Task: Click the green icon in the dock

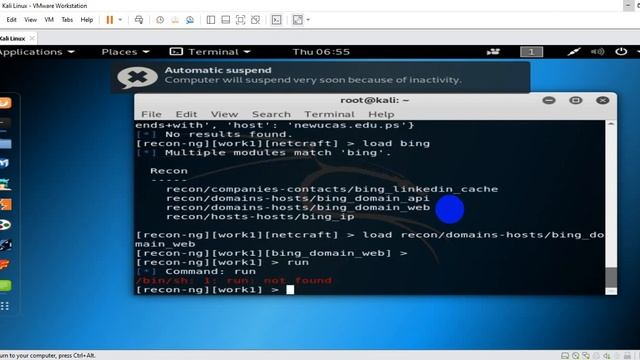Action: tap(5, 286)
